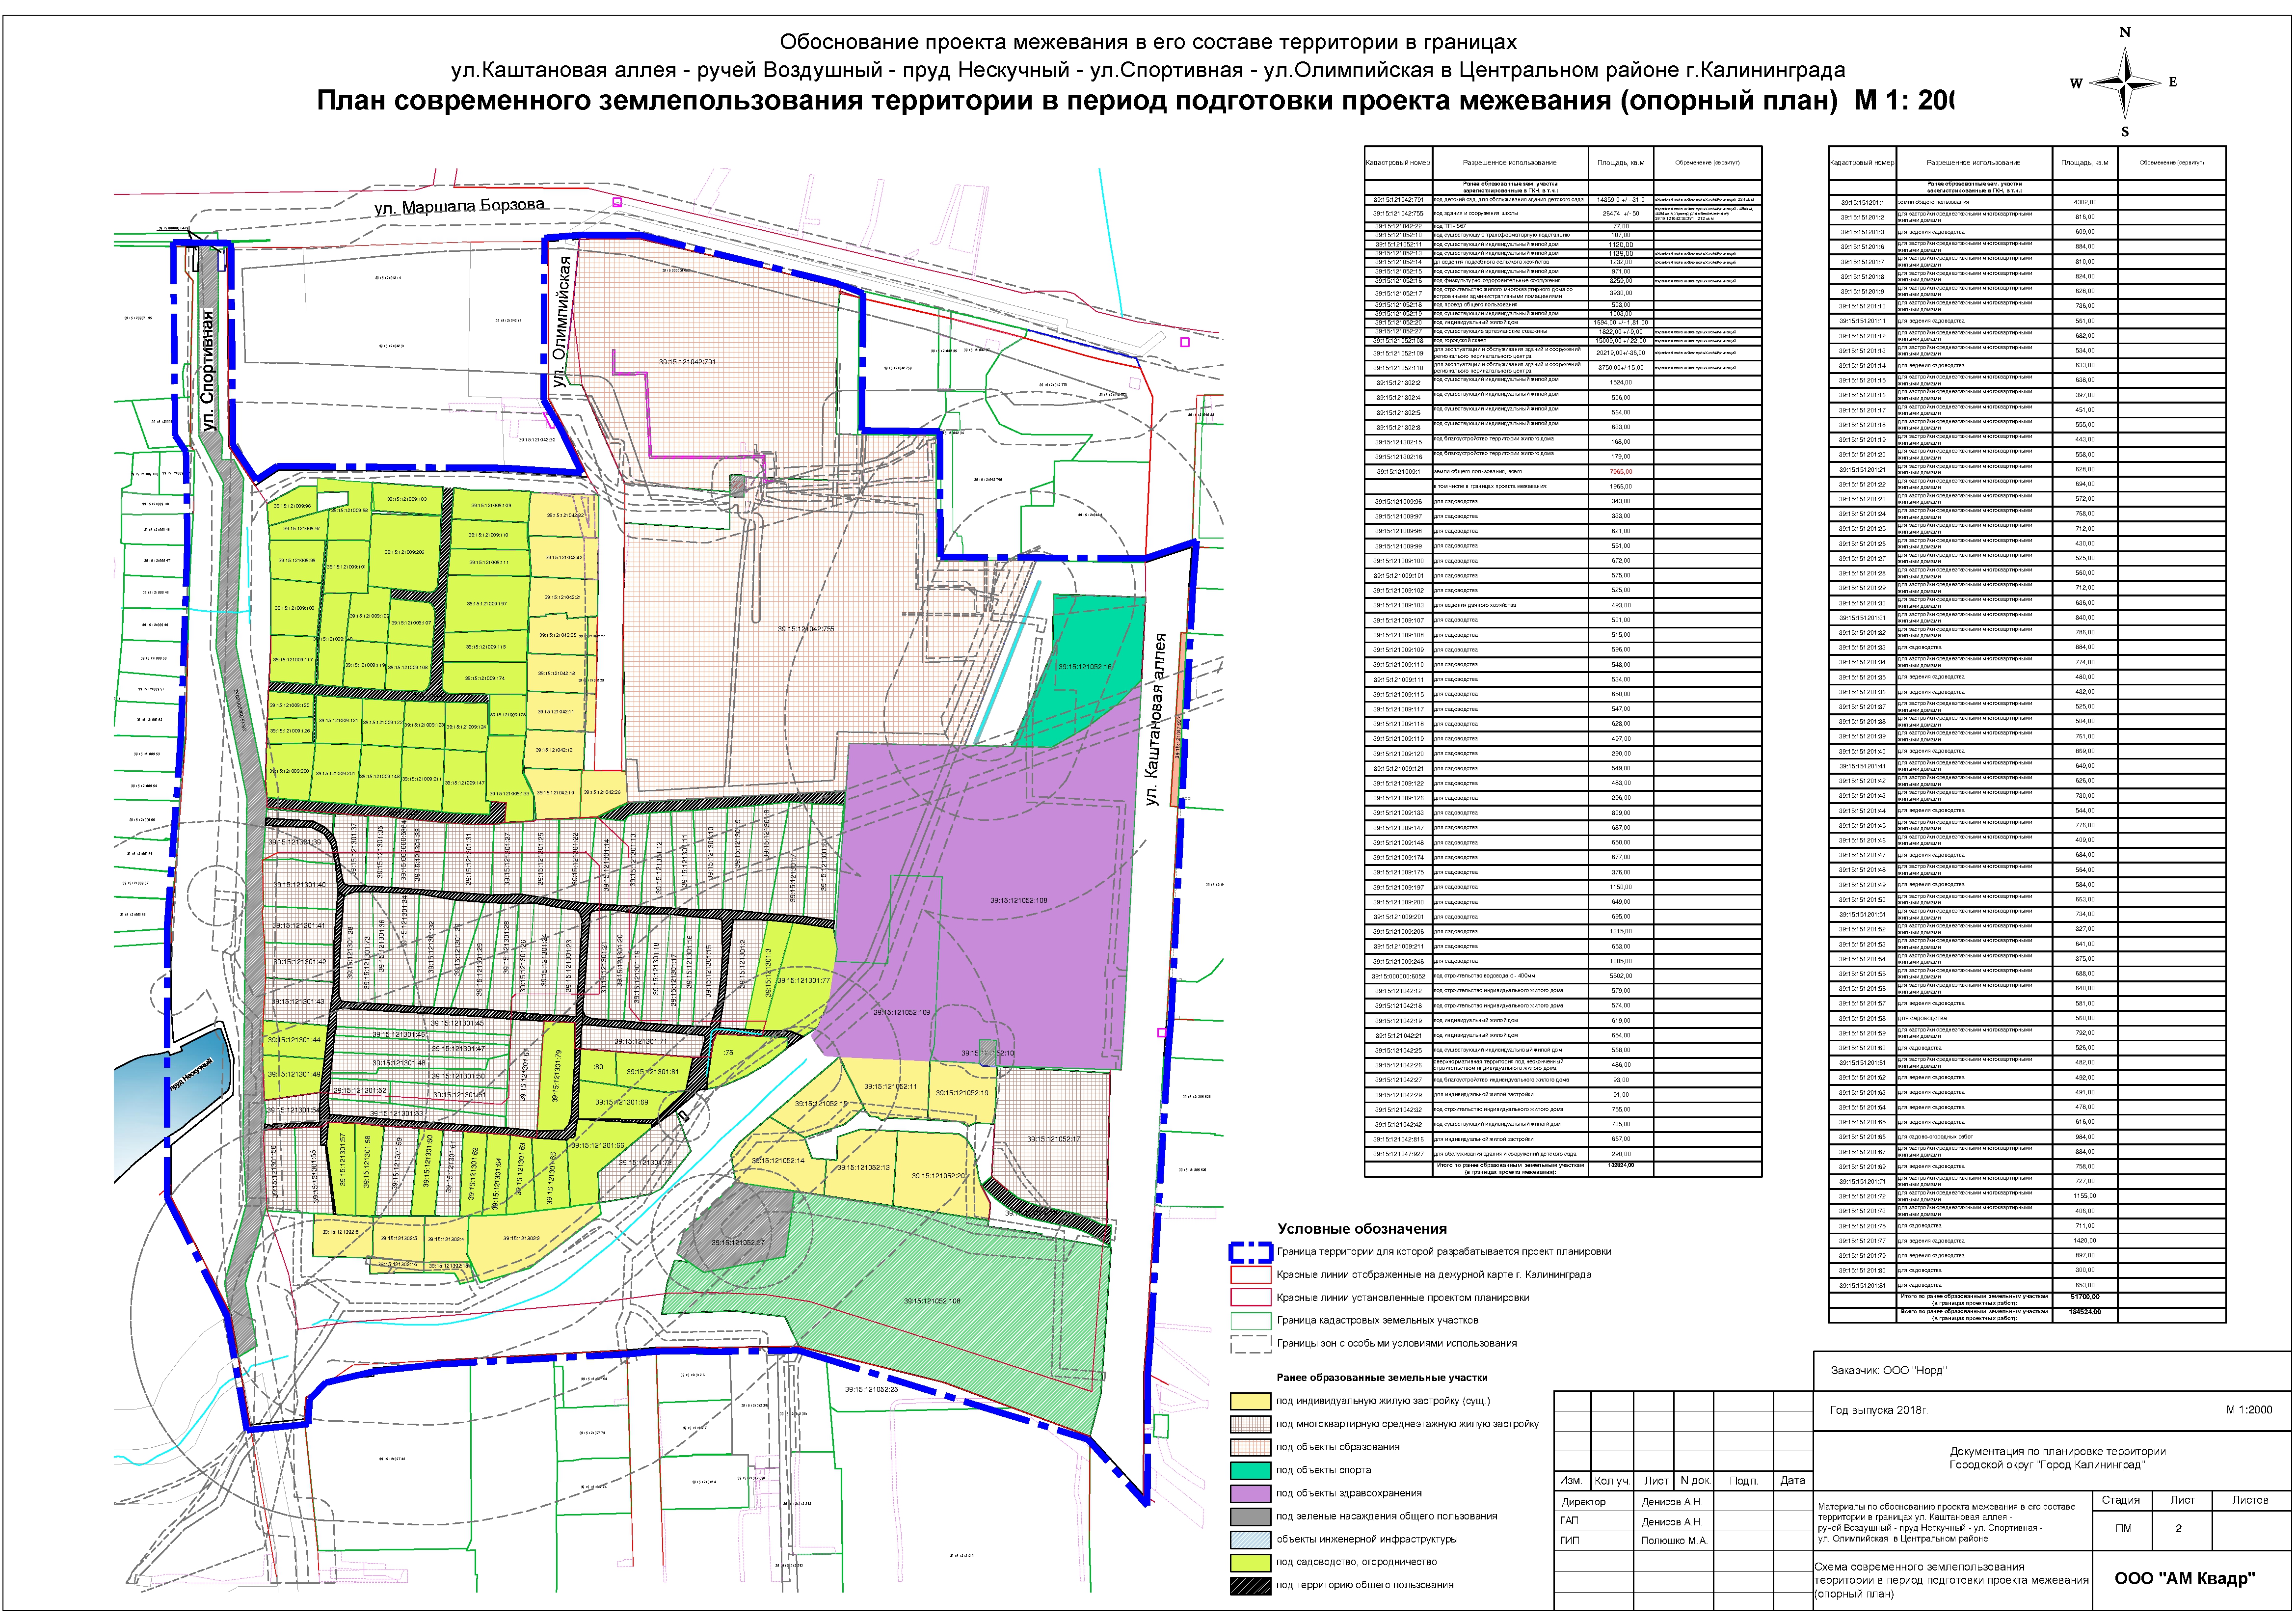Click the 'Условные обозначения' legend heading
The image size is (2296, 1624).
tap(1361, 1229)
